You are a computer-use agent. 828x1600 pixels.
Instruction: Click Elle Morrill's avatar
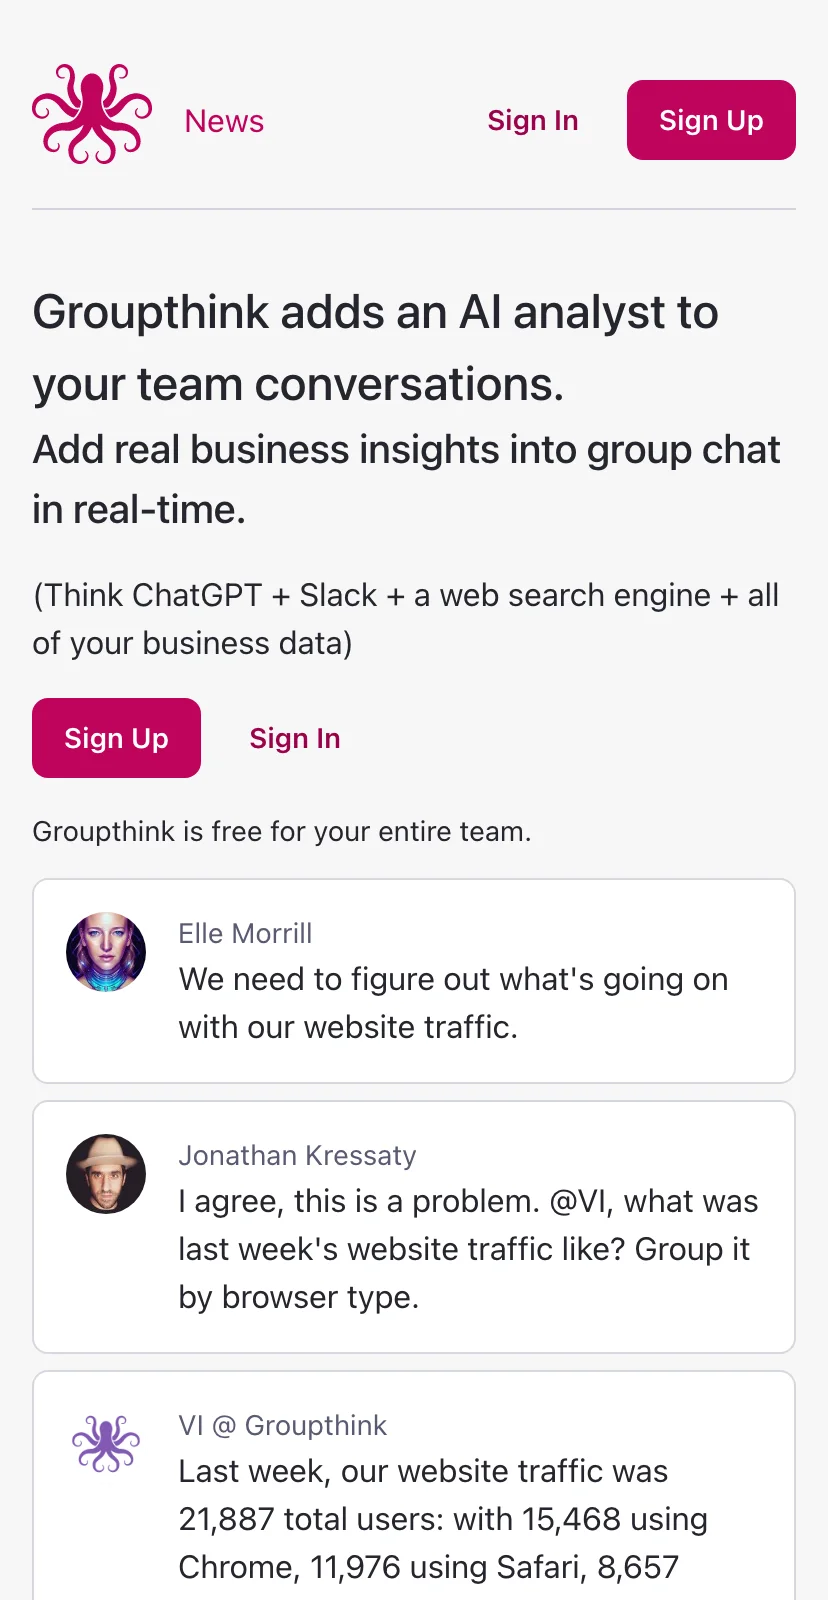[106, 952]
